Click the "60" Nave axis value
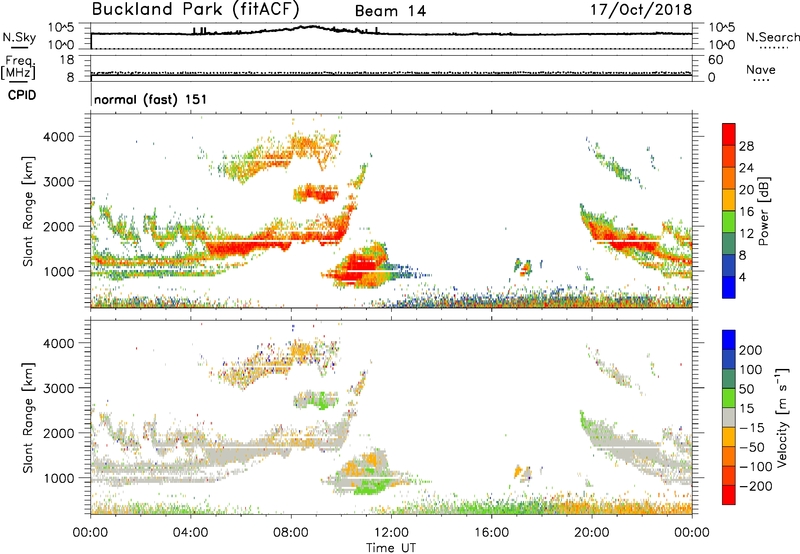 [x=715, y=60]
